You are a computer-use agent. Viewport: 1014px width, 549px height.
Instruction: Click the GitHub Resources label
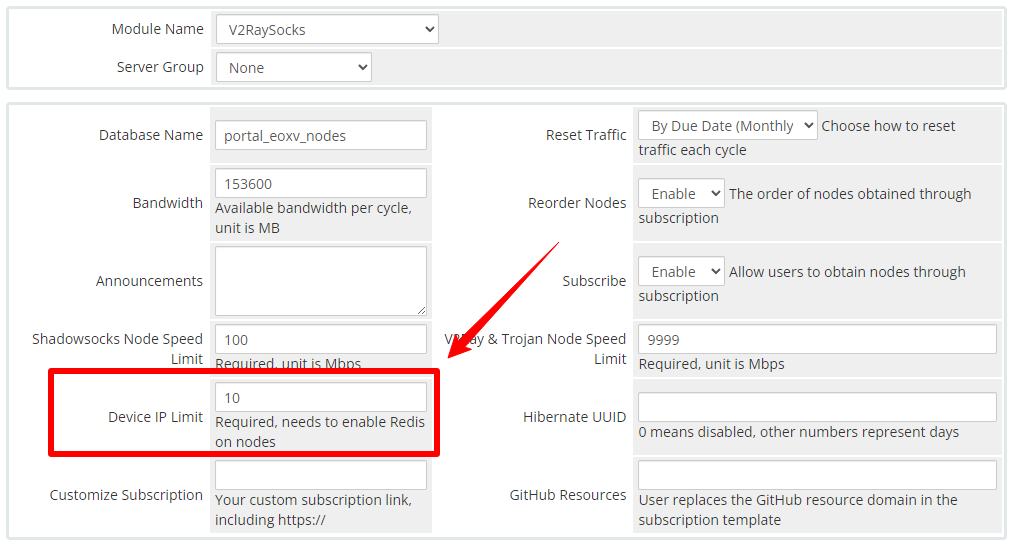pos(567,495)
